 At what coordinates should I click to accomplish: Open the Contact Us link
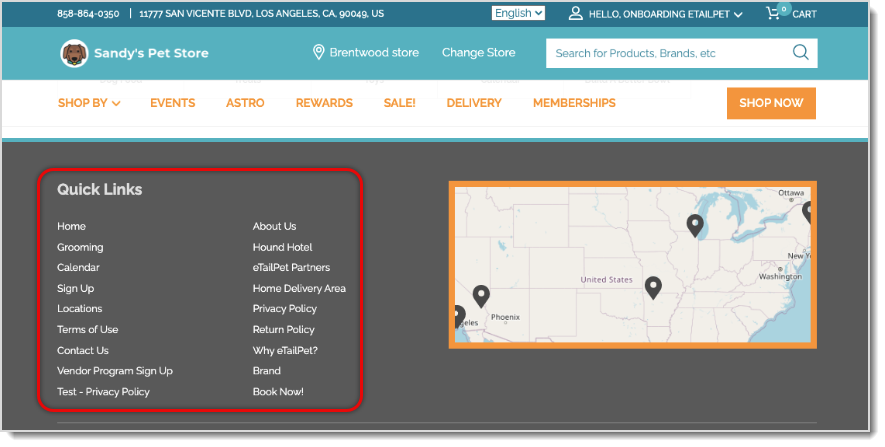(x=82, y=350)
